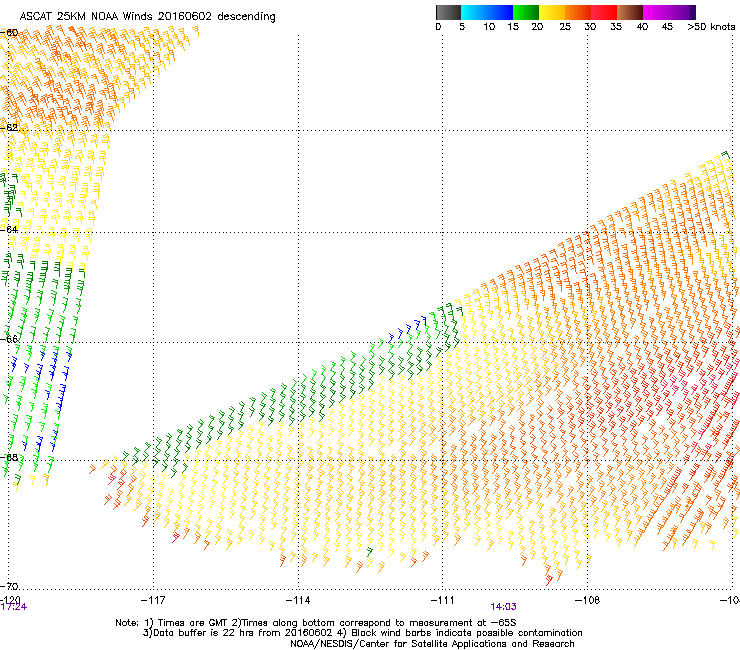Click the 'Times are GMT' note line
The width and height of the screenshot is (740, 650).
(x=316, y=623)
